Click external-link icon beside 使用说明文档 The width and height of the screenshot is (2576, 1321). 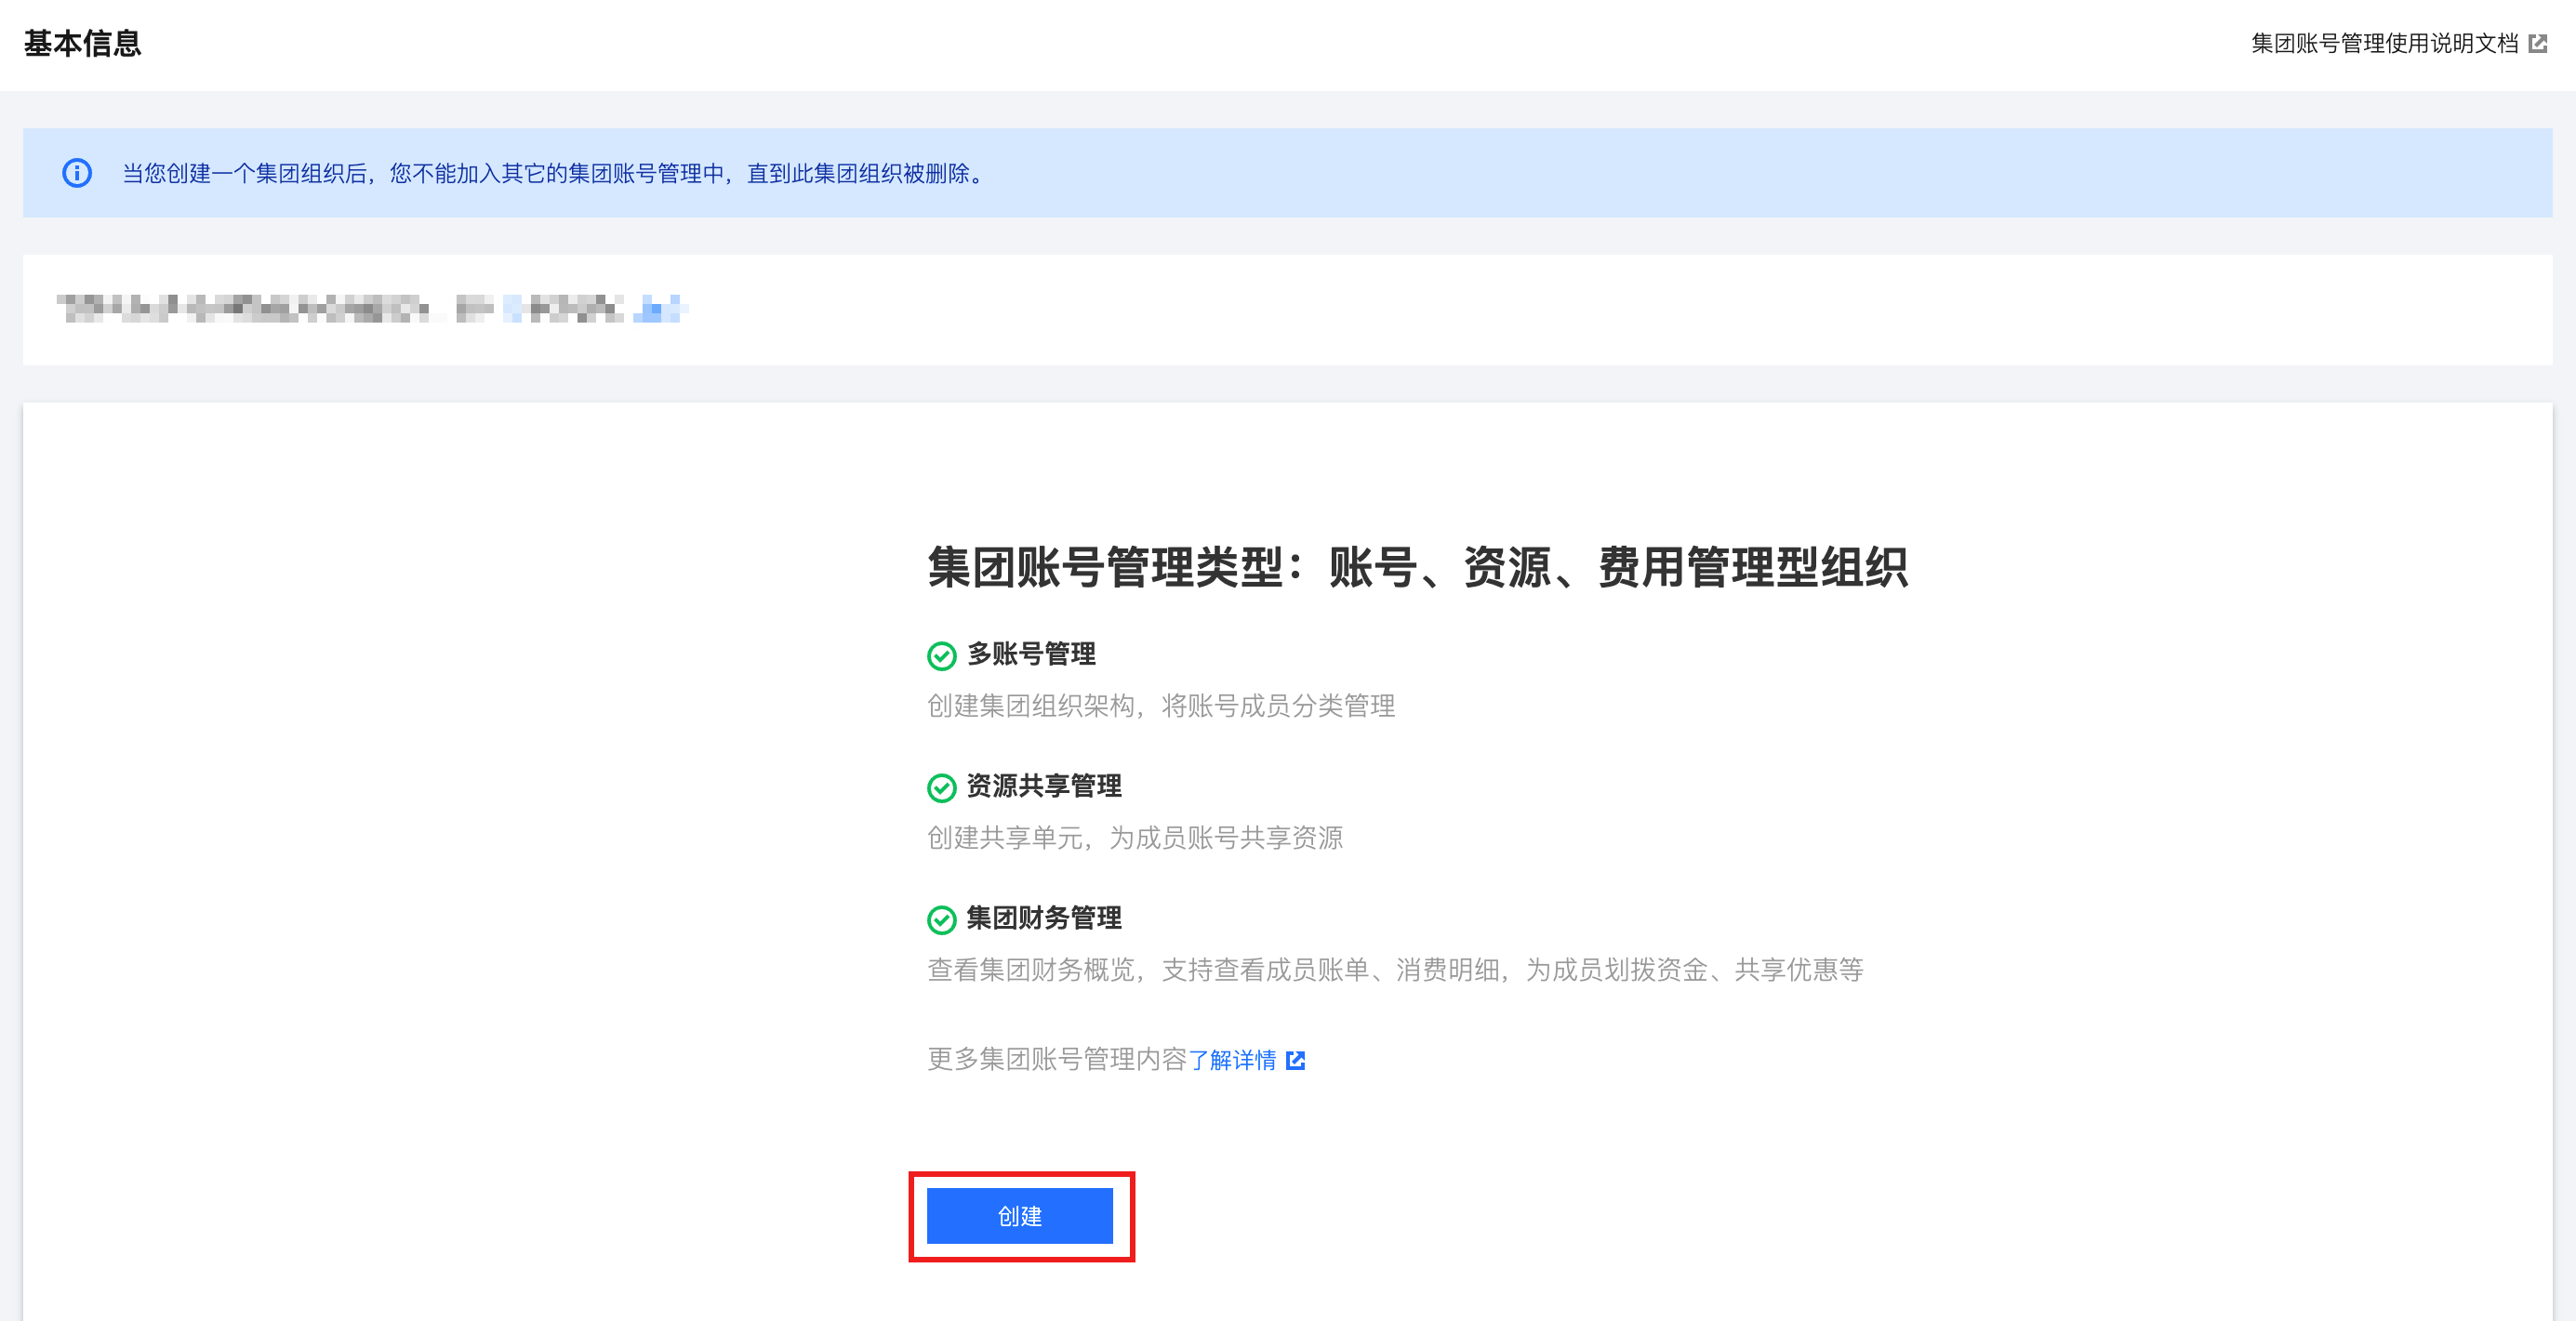click(2537, 44)
